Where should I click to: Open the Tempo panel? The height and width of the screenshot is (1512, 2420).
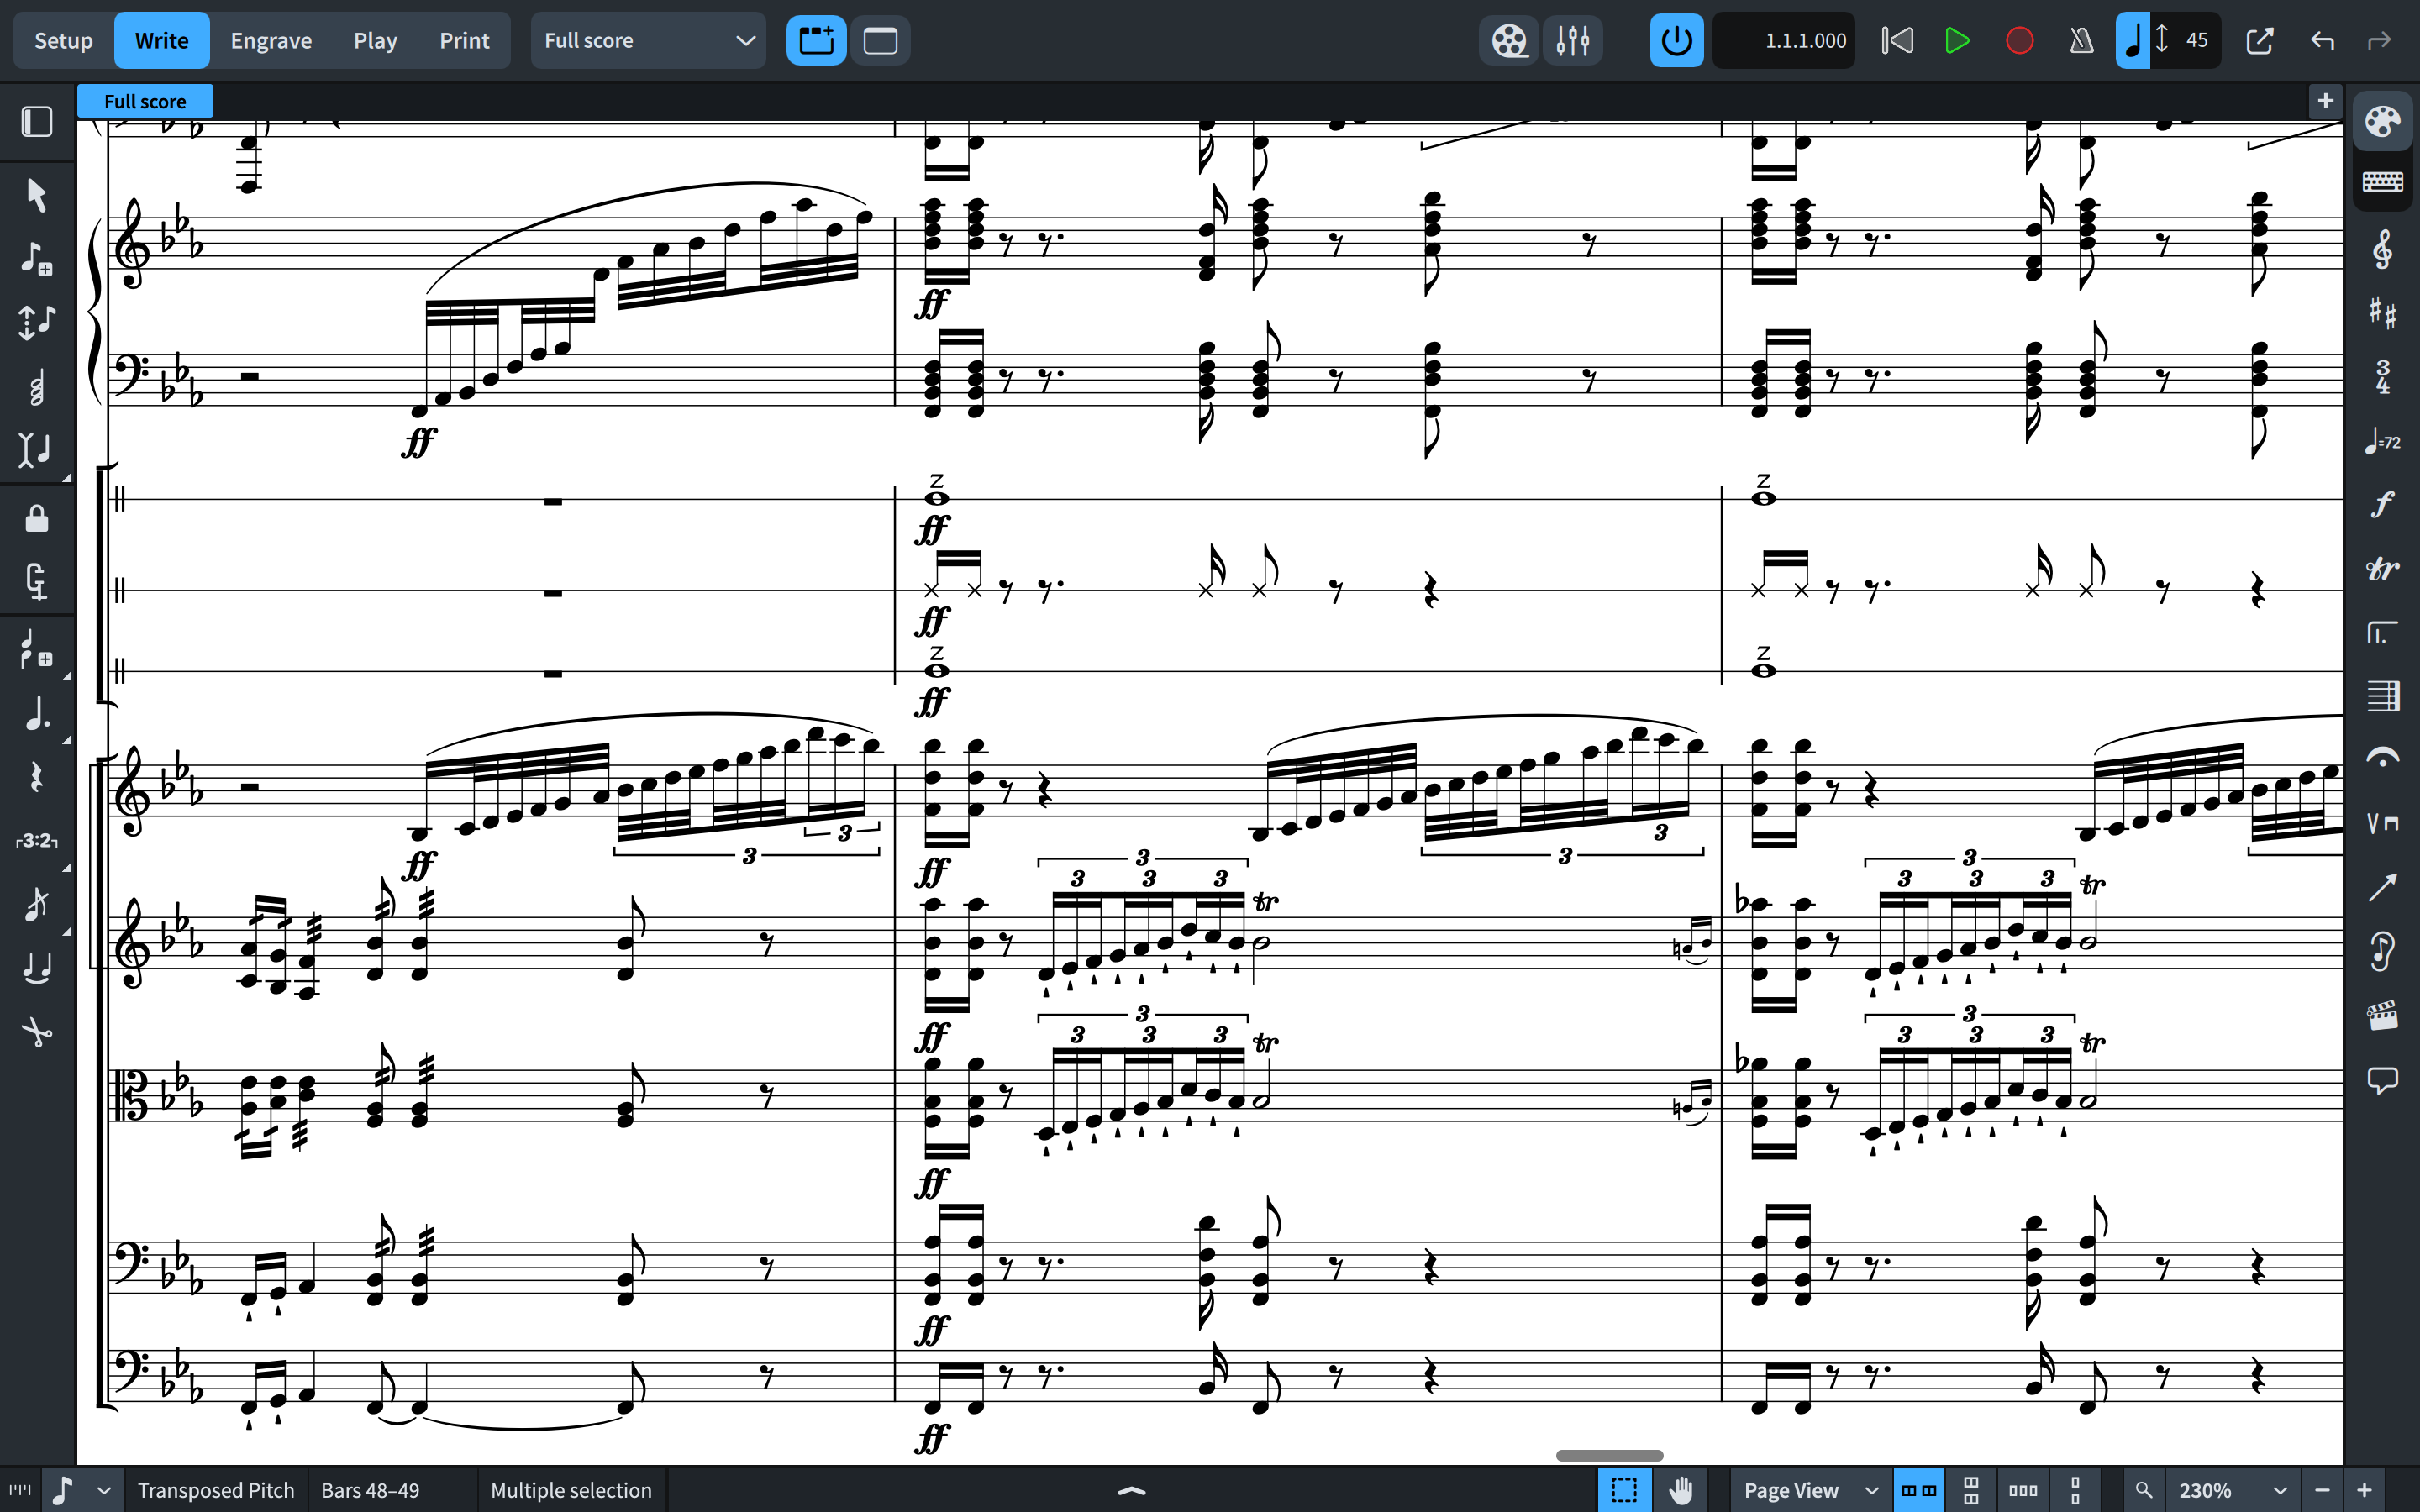tap(2382, 441)
